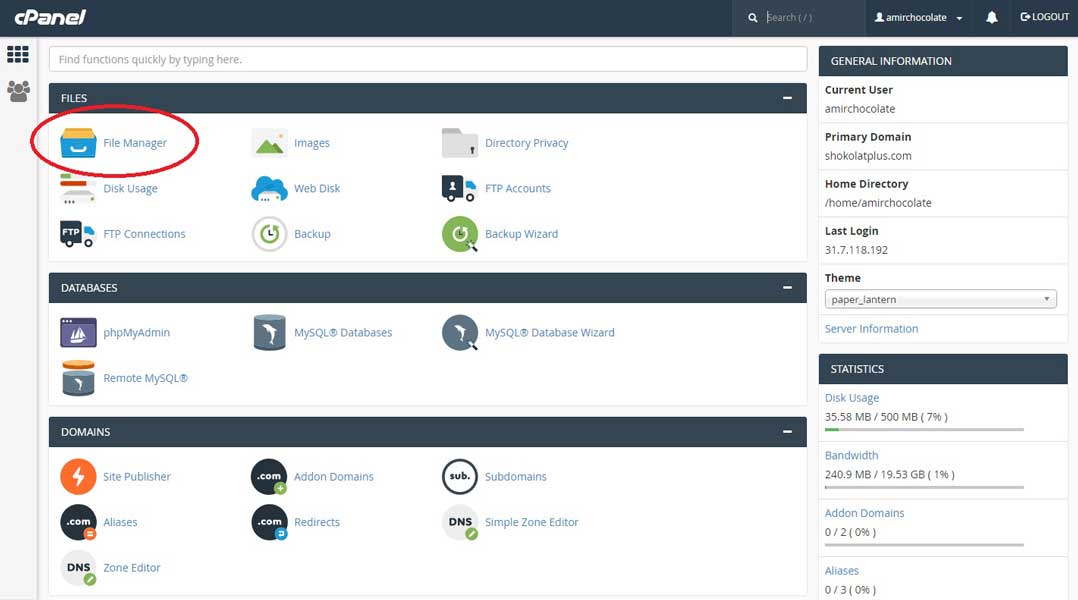This screenshot has width=1078, height=600.
Task: Open the Aliases statistics link
Action: point(842,570)
